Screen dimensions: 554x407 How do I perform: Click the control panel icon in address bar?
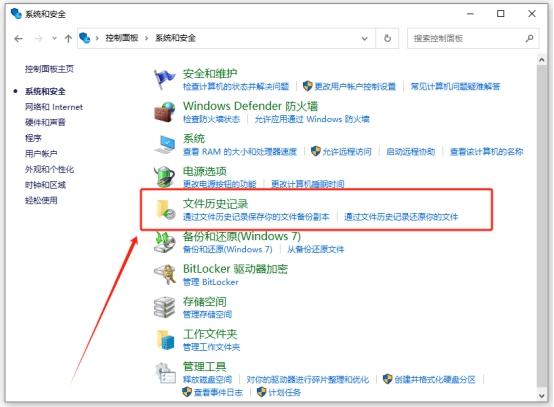(x=85, y=38)
